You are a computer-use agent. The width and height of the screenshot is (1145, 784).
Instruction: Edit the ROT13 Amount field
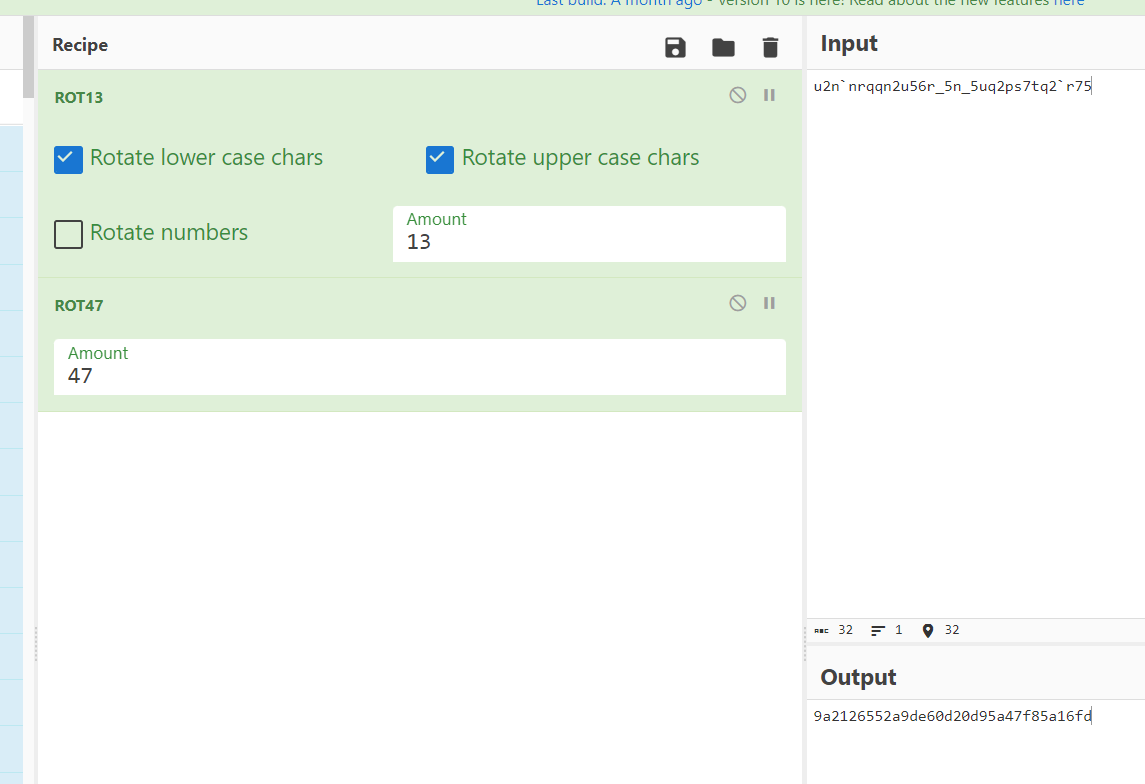point(589,234)
